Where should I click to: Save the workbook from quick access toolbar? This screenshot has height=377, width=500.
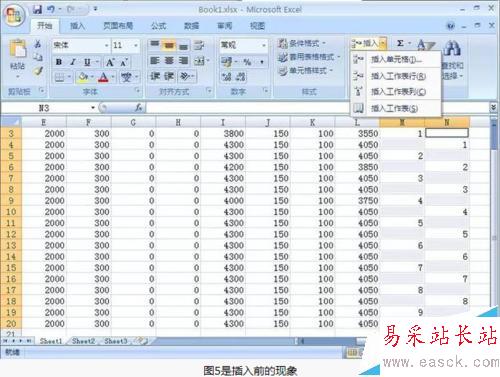pos(37,10)
